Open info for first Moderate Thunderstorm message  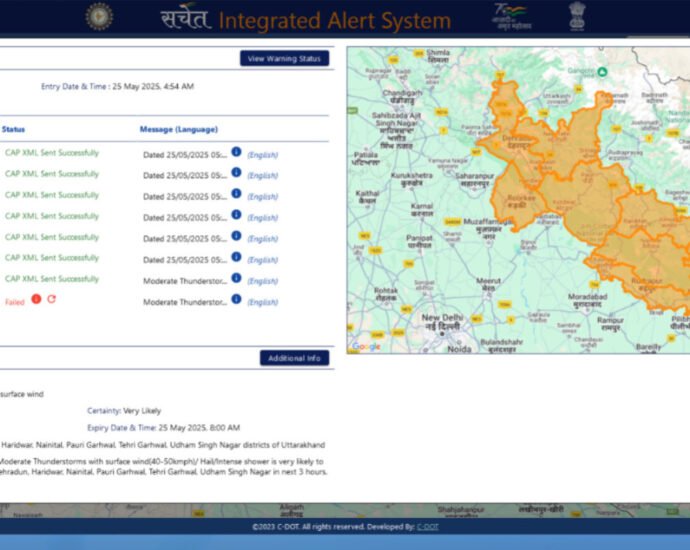(237, 278)
